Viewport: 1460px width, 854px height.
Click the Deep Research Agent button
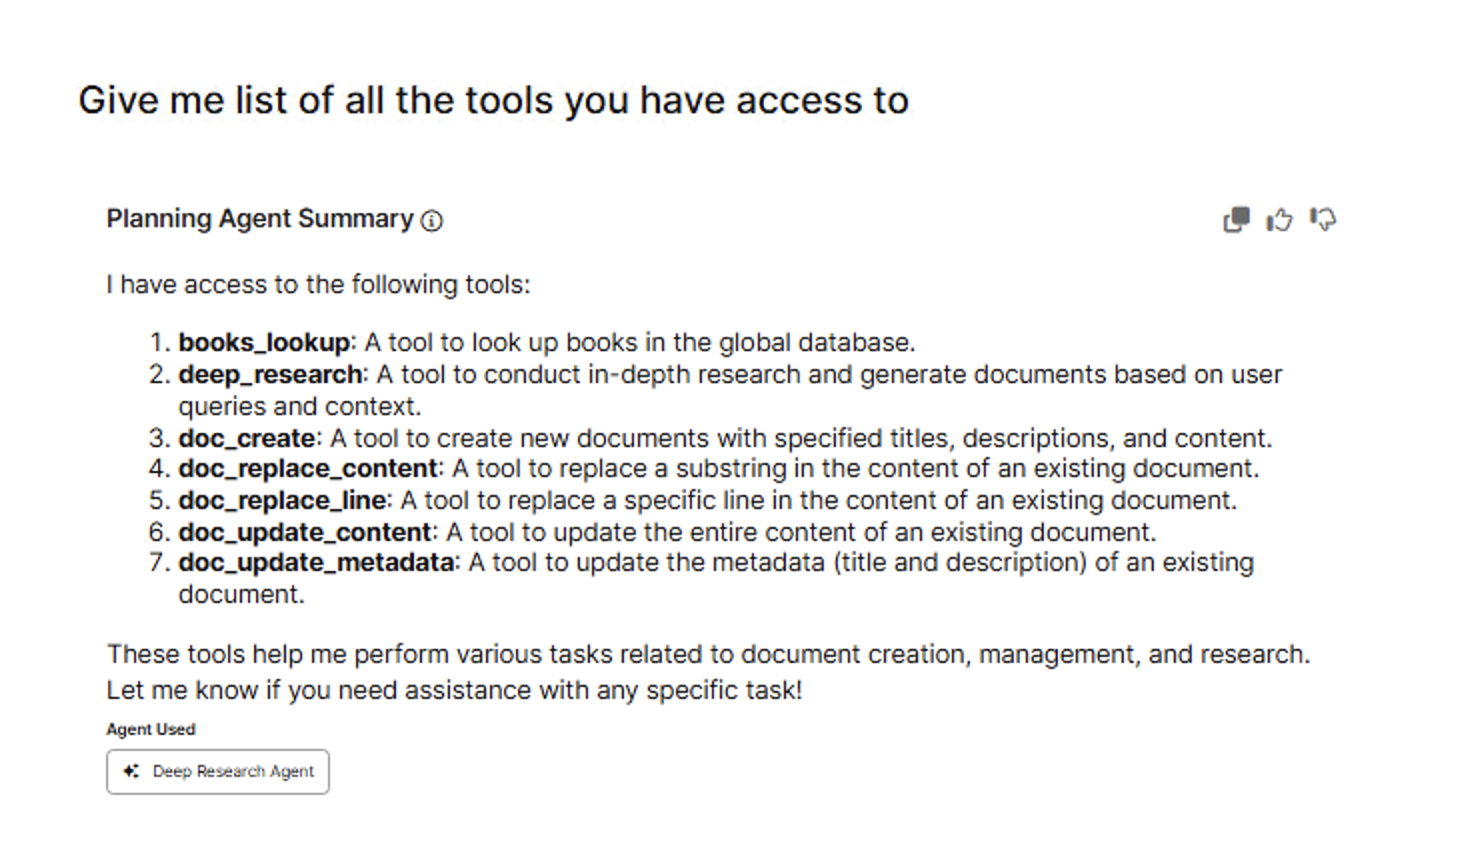pos(217,771)
